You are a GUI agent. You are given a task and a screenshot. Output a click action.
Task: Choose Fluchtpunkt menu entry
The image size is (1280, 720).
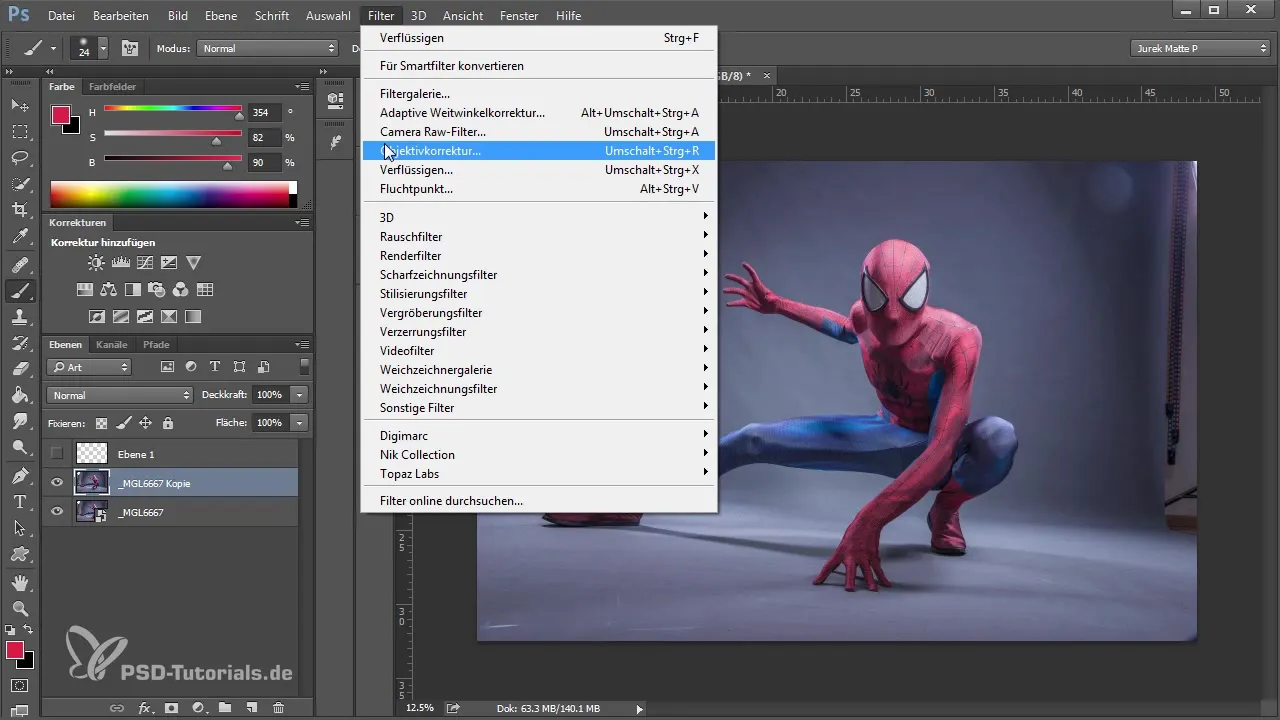pos(538,189)
